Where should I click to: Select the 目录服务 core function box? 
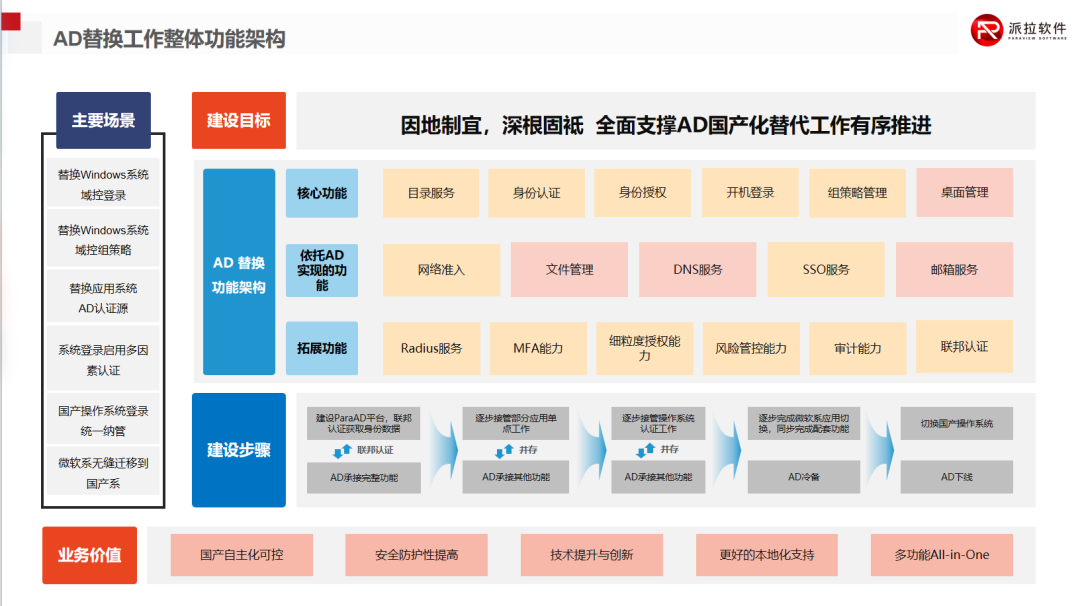tap(430, 192)
